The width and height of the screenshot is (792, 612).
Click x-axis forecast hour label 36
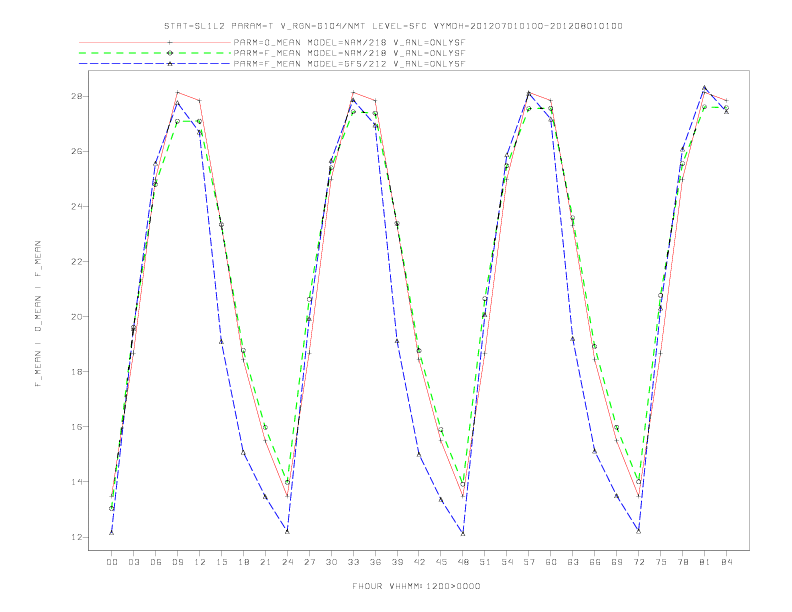click(375, 562)
